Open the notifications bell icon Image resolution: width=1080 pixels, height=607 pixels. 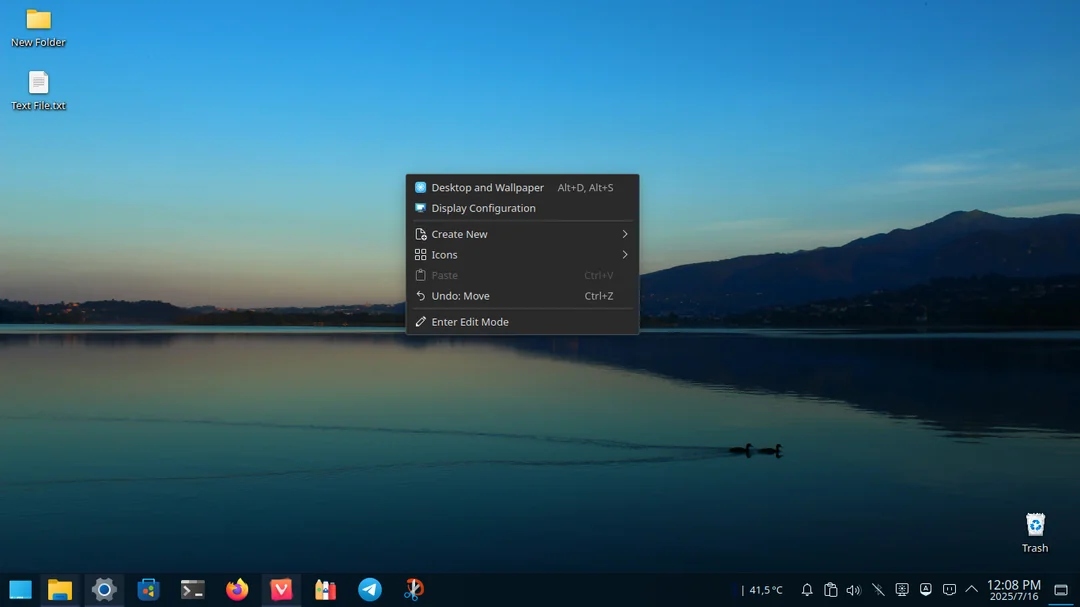[x=807, y=590]
